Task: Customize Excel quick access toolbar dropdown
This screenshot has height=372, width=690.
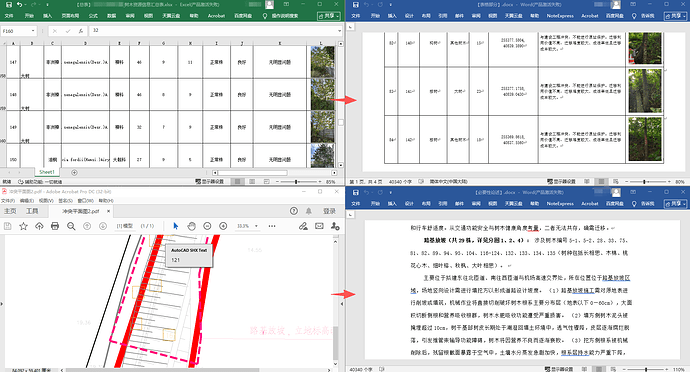Action: coord(47,5)
